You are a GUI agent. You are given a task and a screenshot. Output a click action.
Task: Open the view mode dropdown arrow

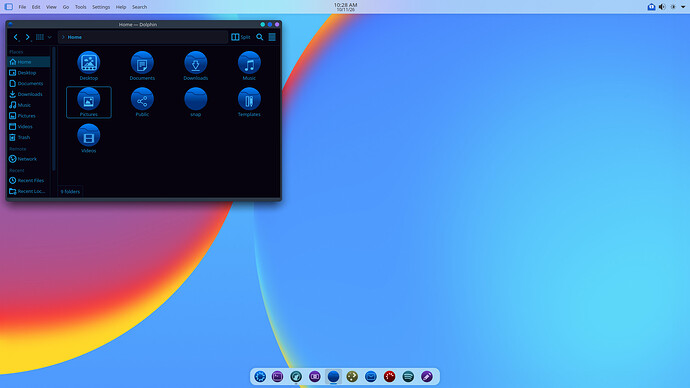[x=49, y=37]
